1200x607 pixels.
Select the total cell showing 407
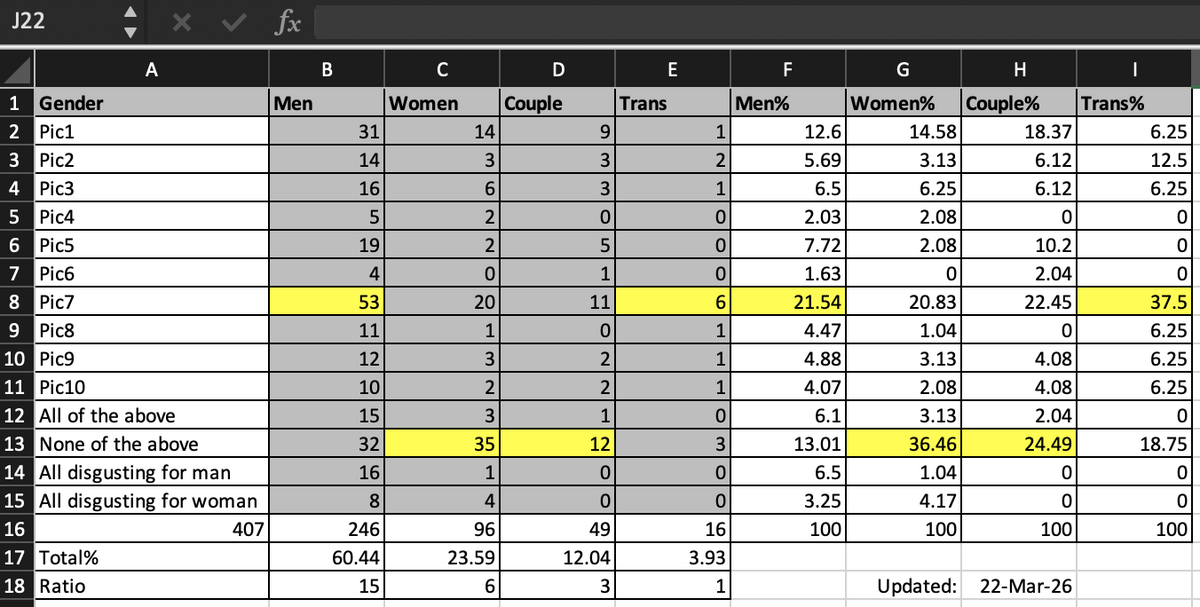150,527
